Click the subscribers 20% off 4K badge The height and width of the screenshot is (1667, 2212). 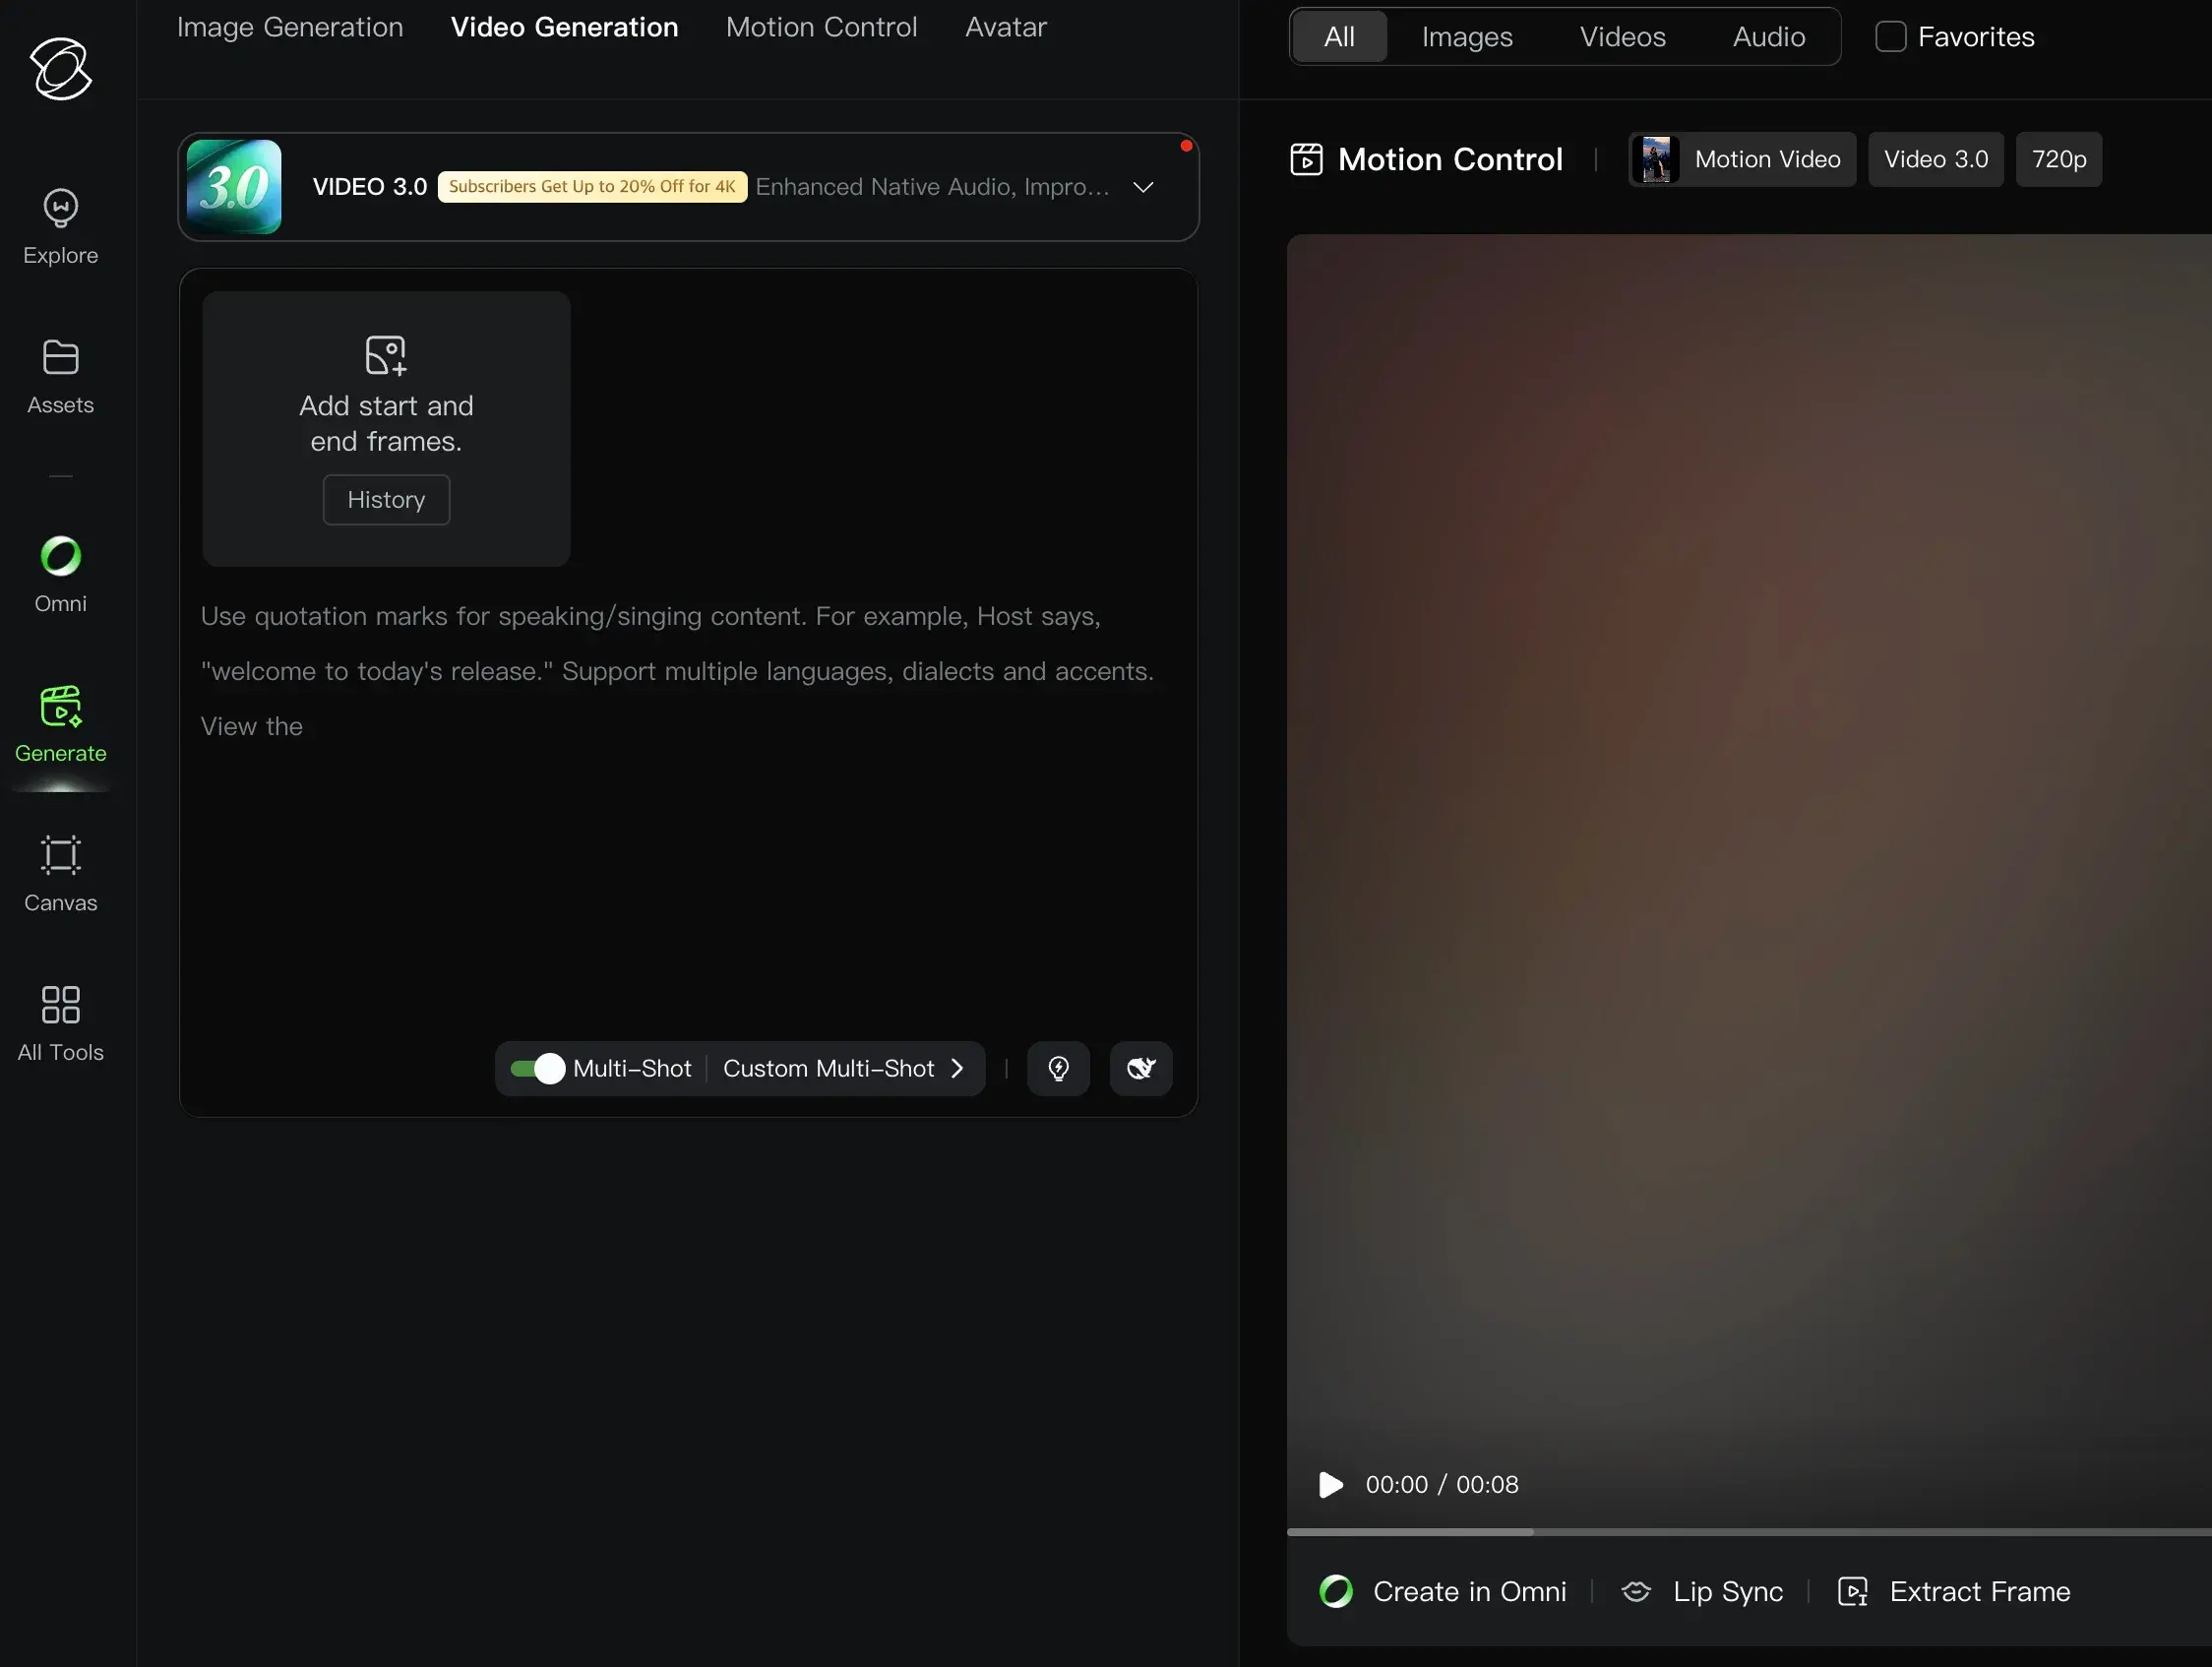(x=592, y=187)
